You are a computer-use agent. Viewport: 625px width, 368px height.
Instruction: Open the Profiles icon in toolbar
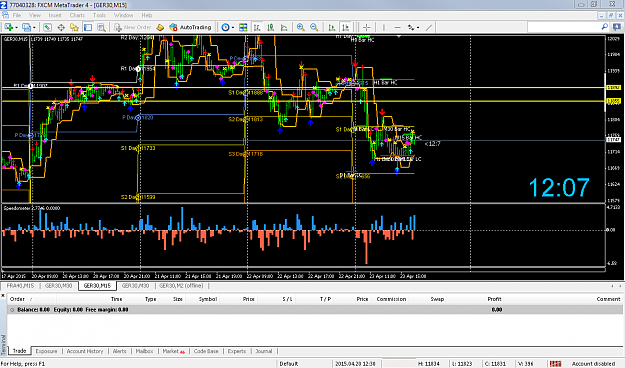(26, 27)
